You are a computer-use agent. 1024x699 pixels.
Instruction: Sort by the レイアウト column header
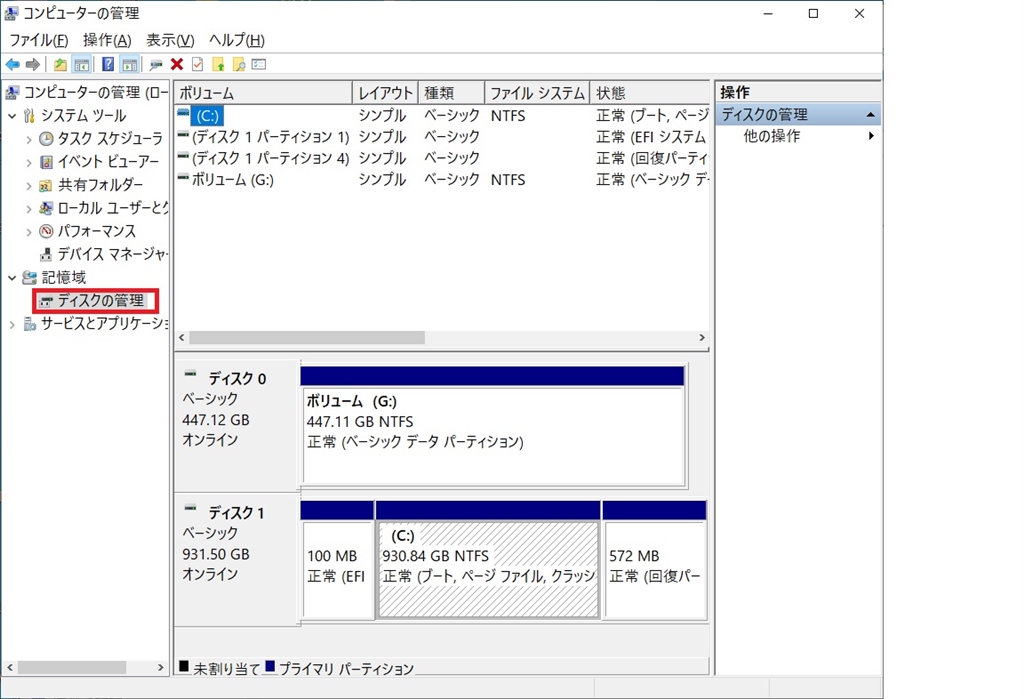point(385,93)
